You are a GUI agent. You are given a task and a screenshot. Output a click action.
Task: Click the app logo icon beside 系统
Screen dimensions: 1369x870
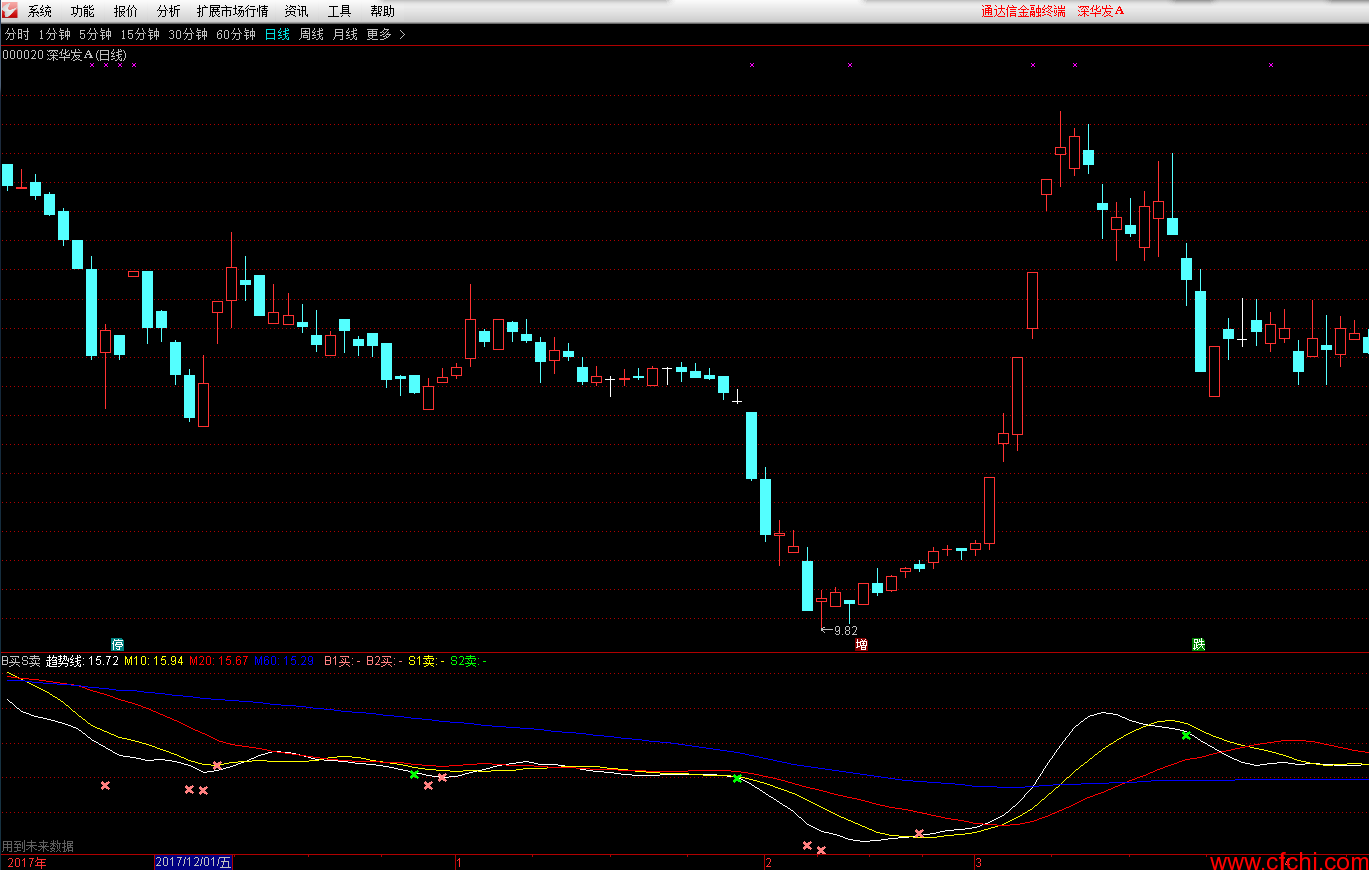tap(10, 12)
